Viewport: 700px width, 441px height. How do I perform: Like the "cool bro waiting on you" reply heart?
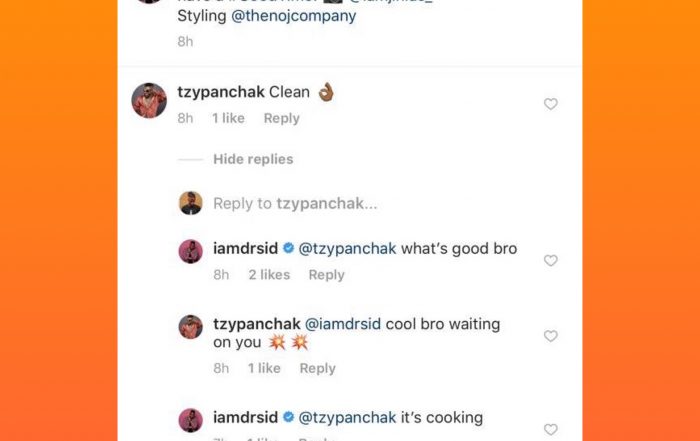click(550, 336)
